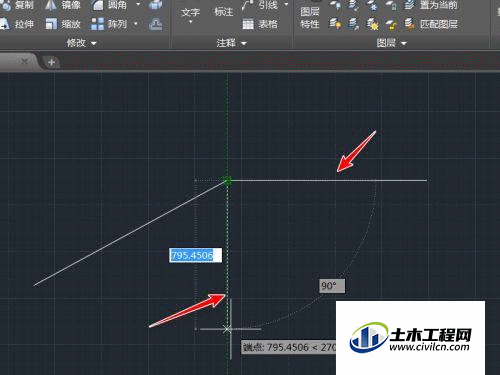Select the 引线 leader tool
The image size is (500, 375).
260,5
